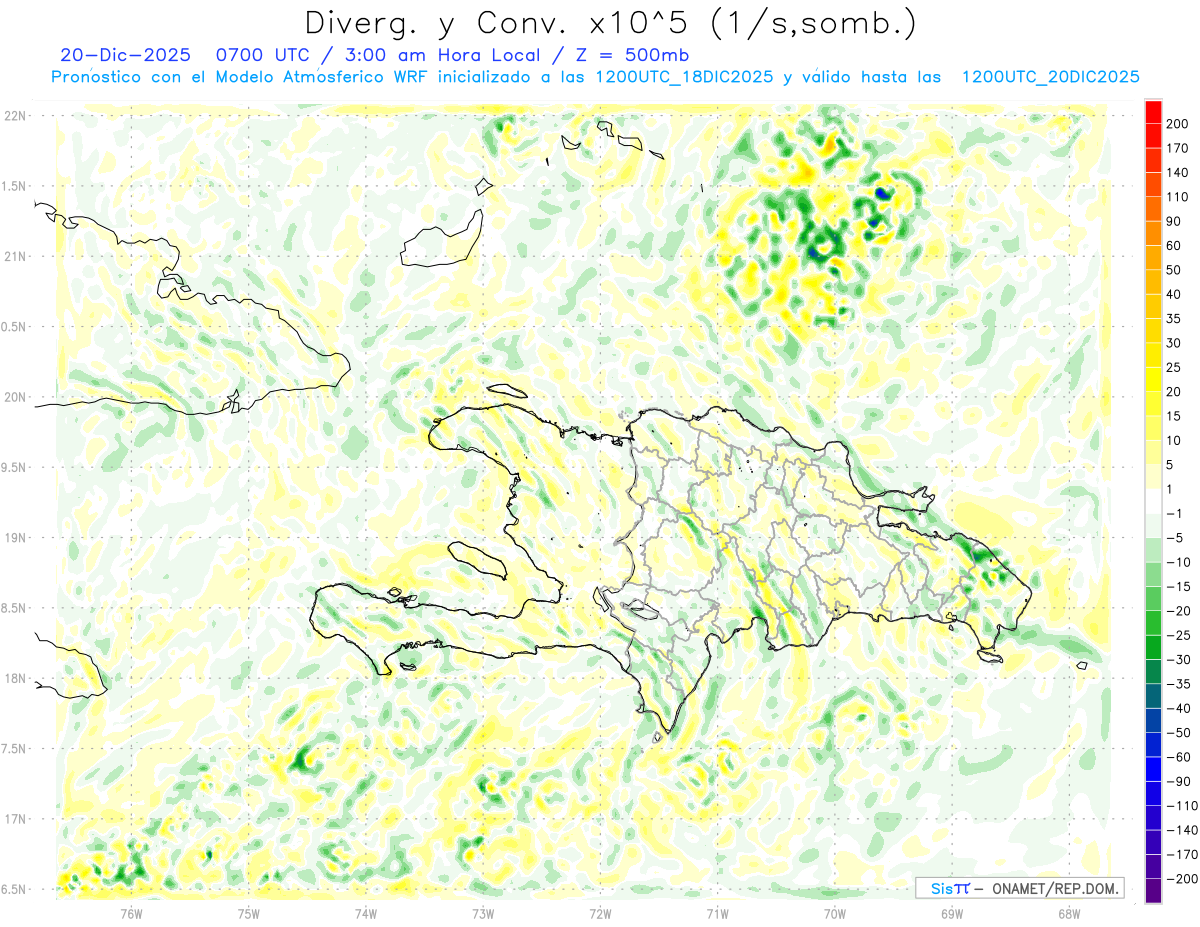
Task: Click the positive 110 color scale value
Action: [1177, 197]
